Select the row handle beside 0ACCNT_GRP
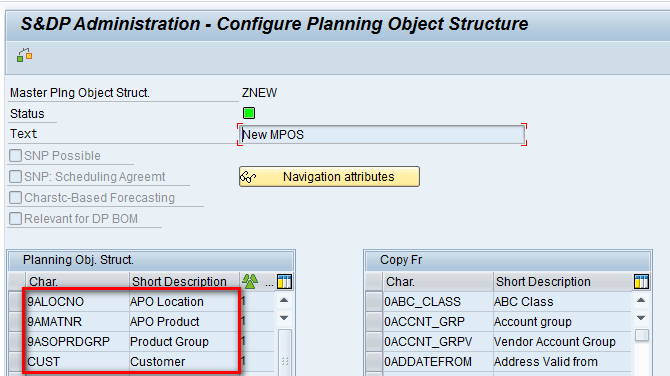 point(374,322)
